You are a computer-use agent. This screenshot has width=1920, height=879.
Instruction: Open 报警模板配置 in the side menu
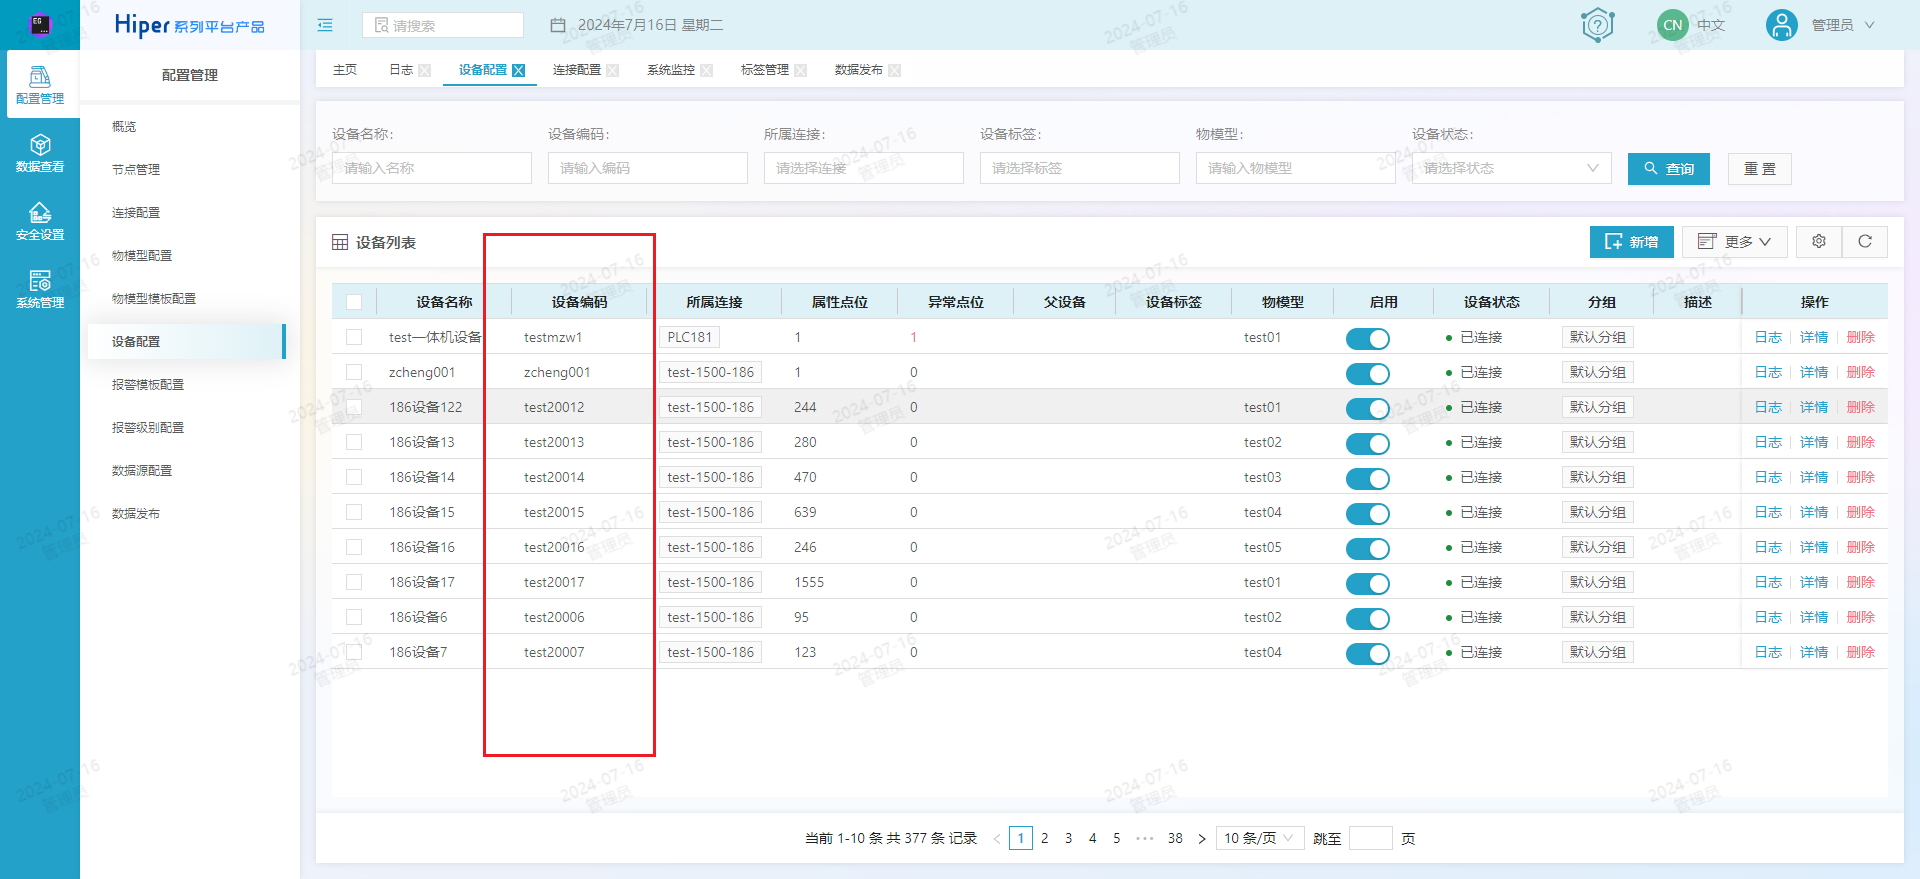pos(148,385)
